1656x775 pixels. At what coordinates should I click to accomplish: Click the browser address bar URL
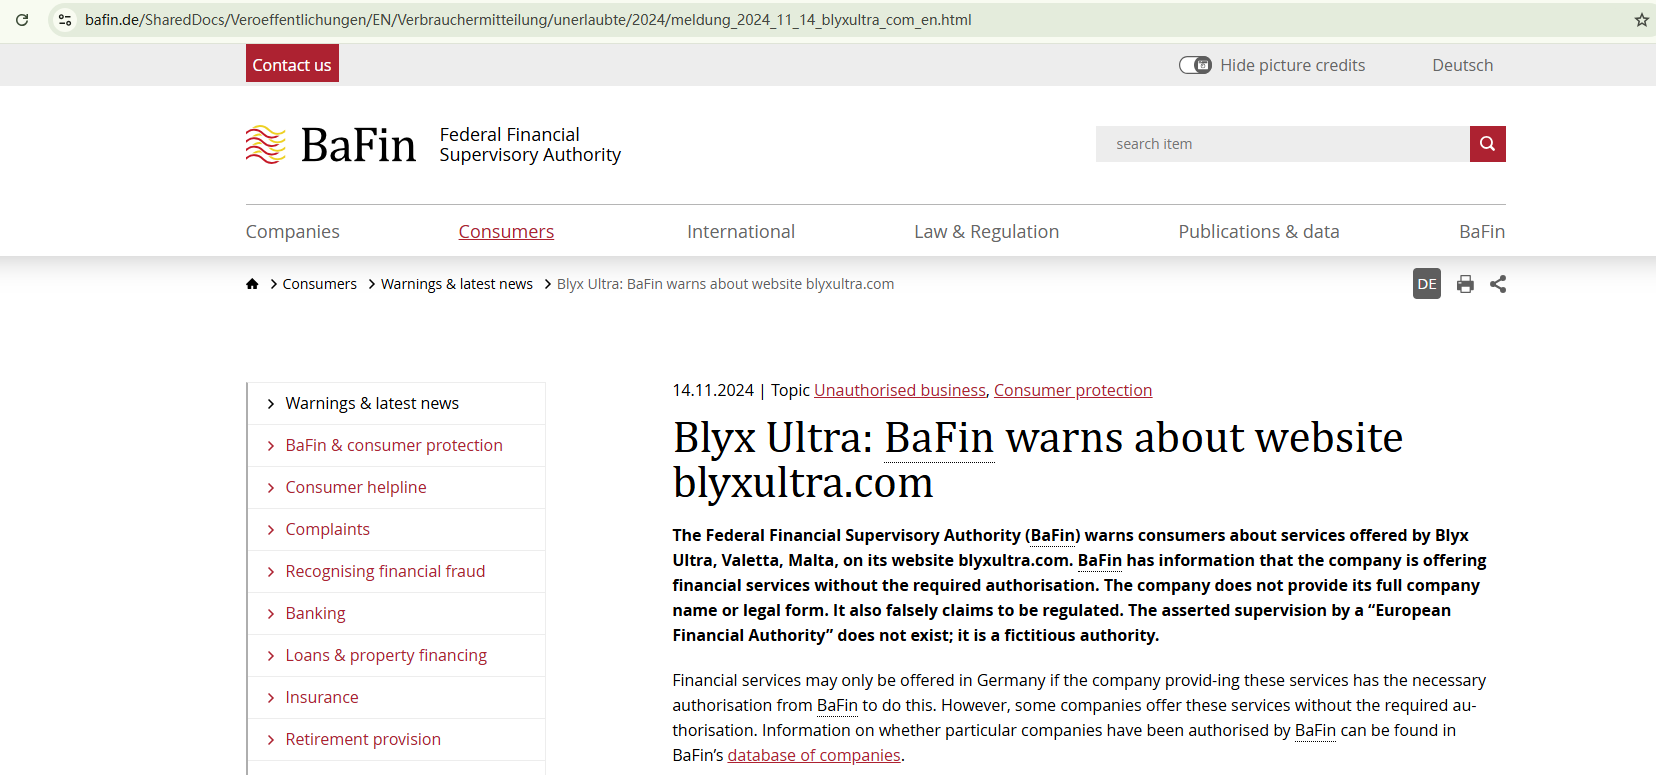pyautogui.click(x=528, y=20)
